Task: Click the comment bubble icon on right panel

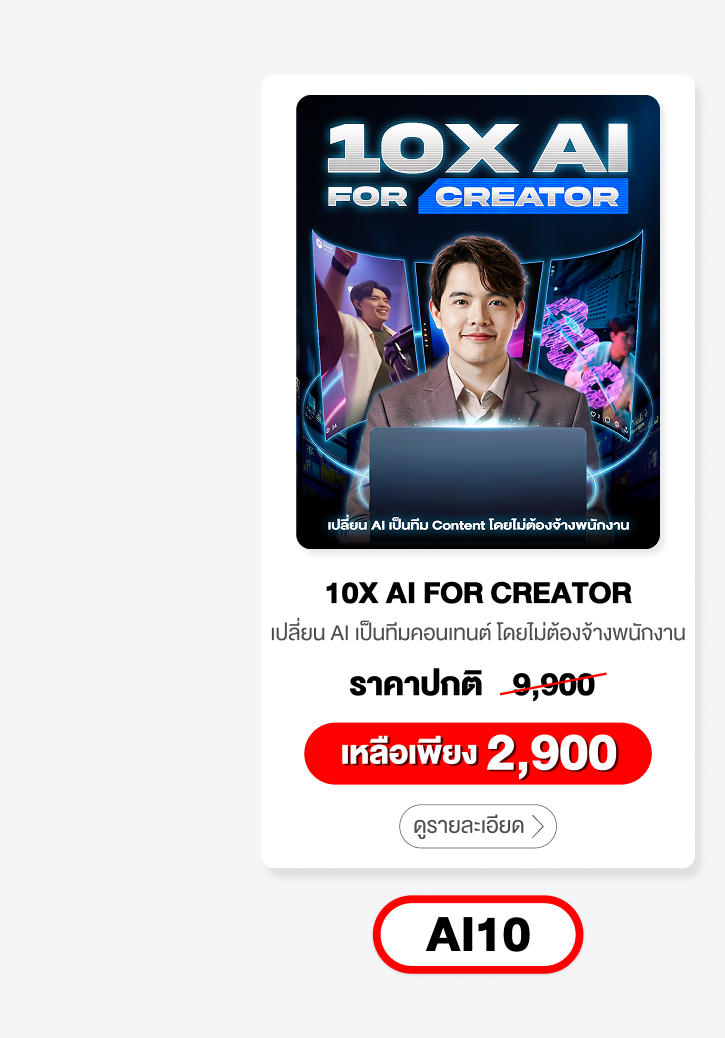Action: pyautogui.click(x=607, y=420)
